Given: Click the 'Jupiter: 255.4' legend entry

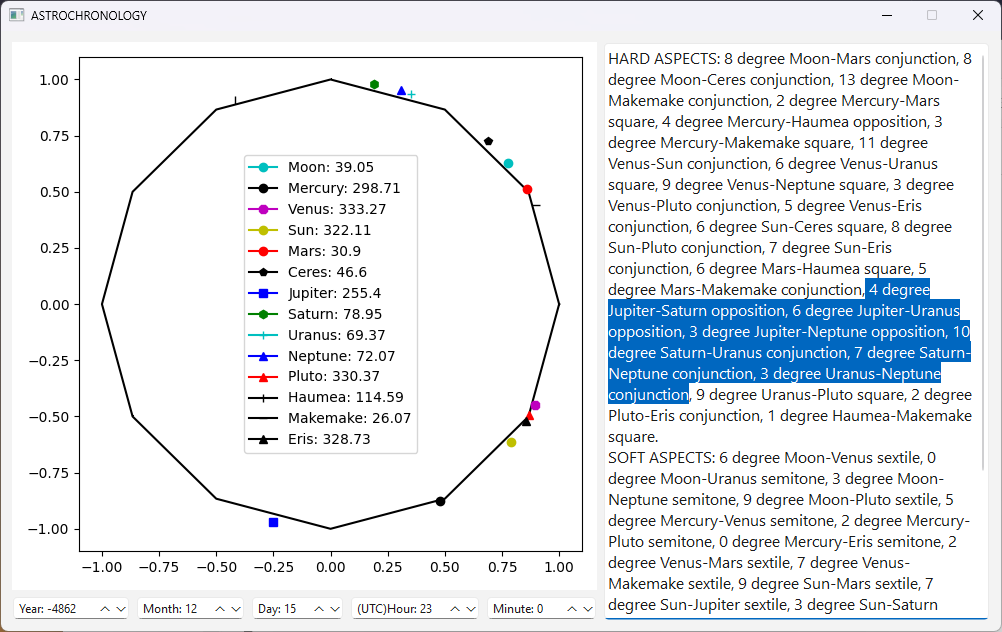Looking at the screenshot, I should pos(314,293).
